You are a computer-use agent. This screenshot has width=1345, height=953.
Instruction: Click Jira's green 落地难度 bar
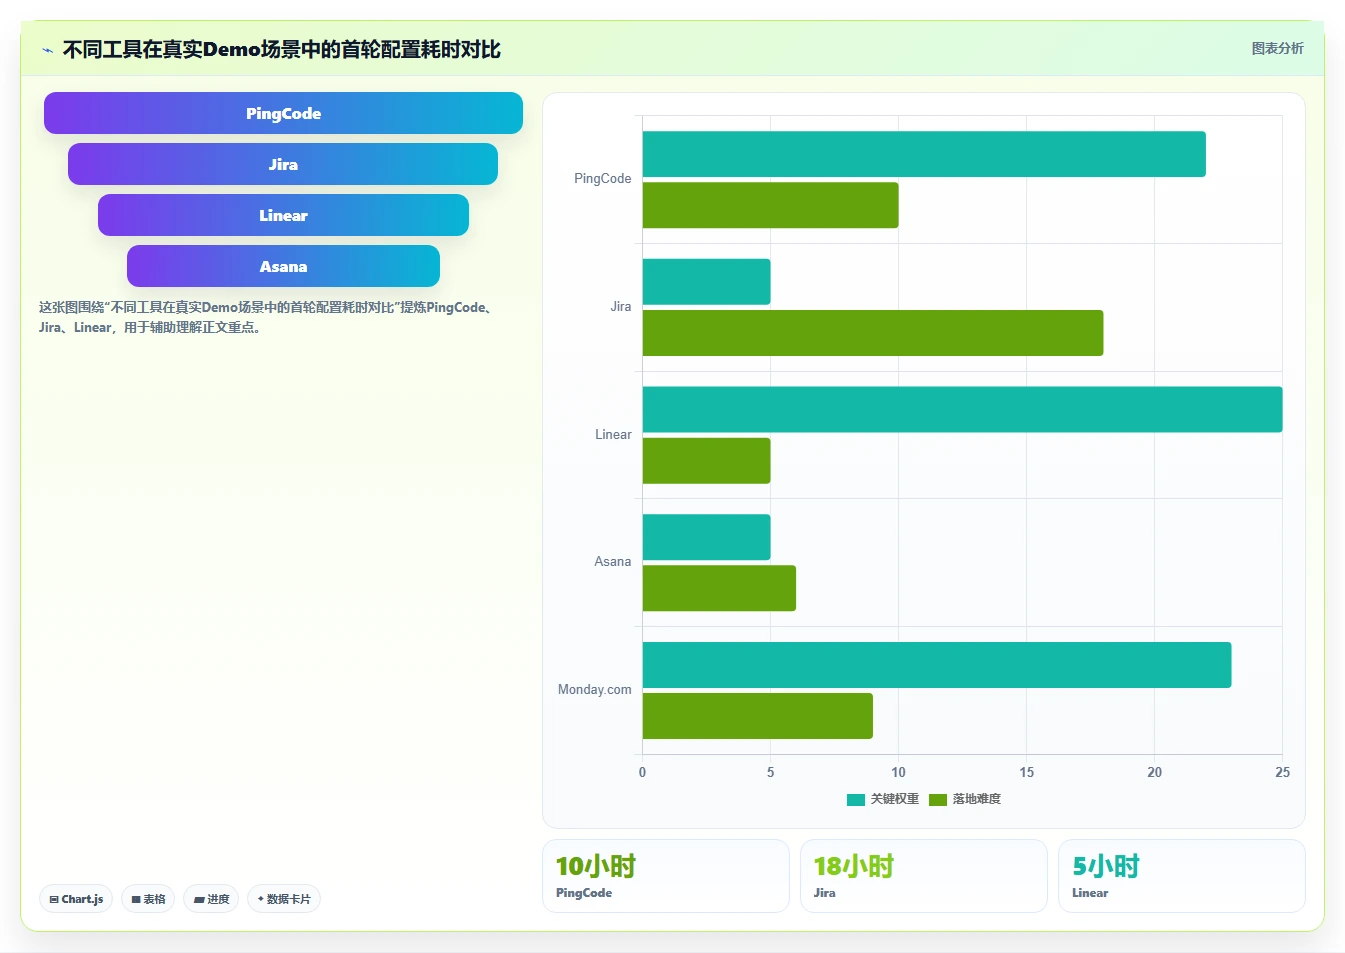[x=873, y=333]
